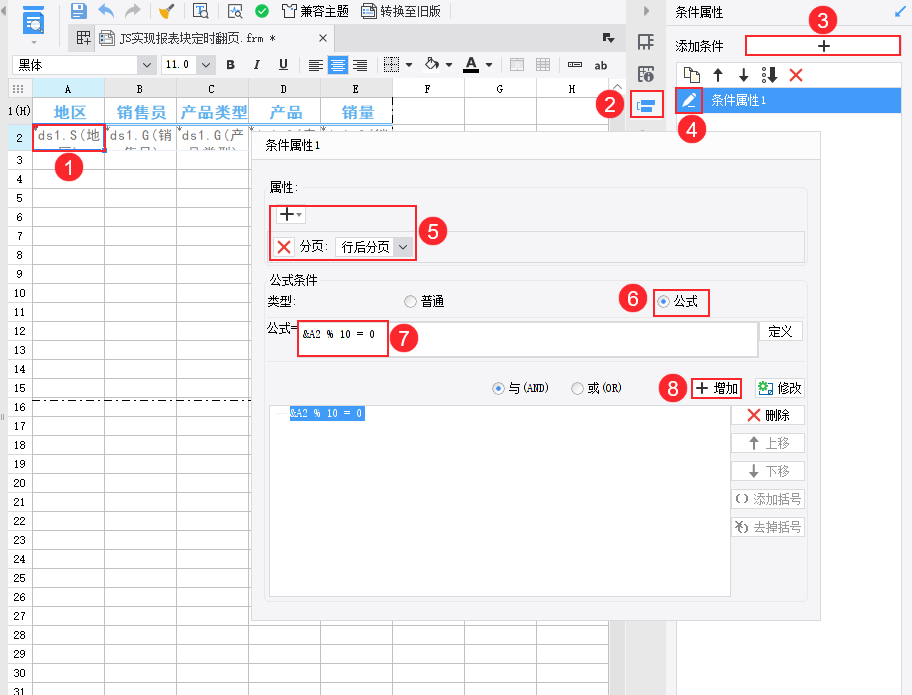Select the 普通 type radio button
This screenshot has width=912, height=695.
tap(411, 301)
